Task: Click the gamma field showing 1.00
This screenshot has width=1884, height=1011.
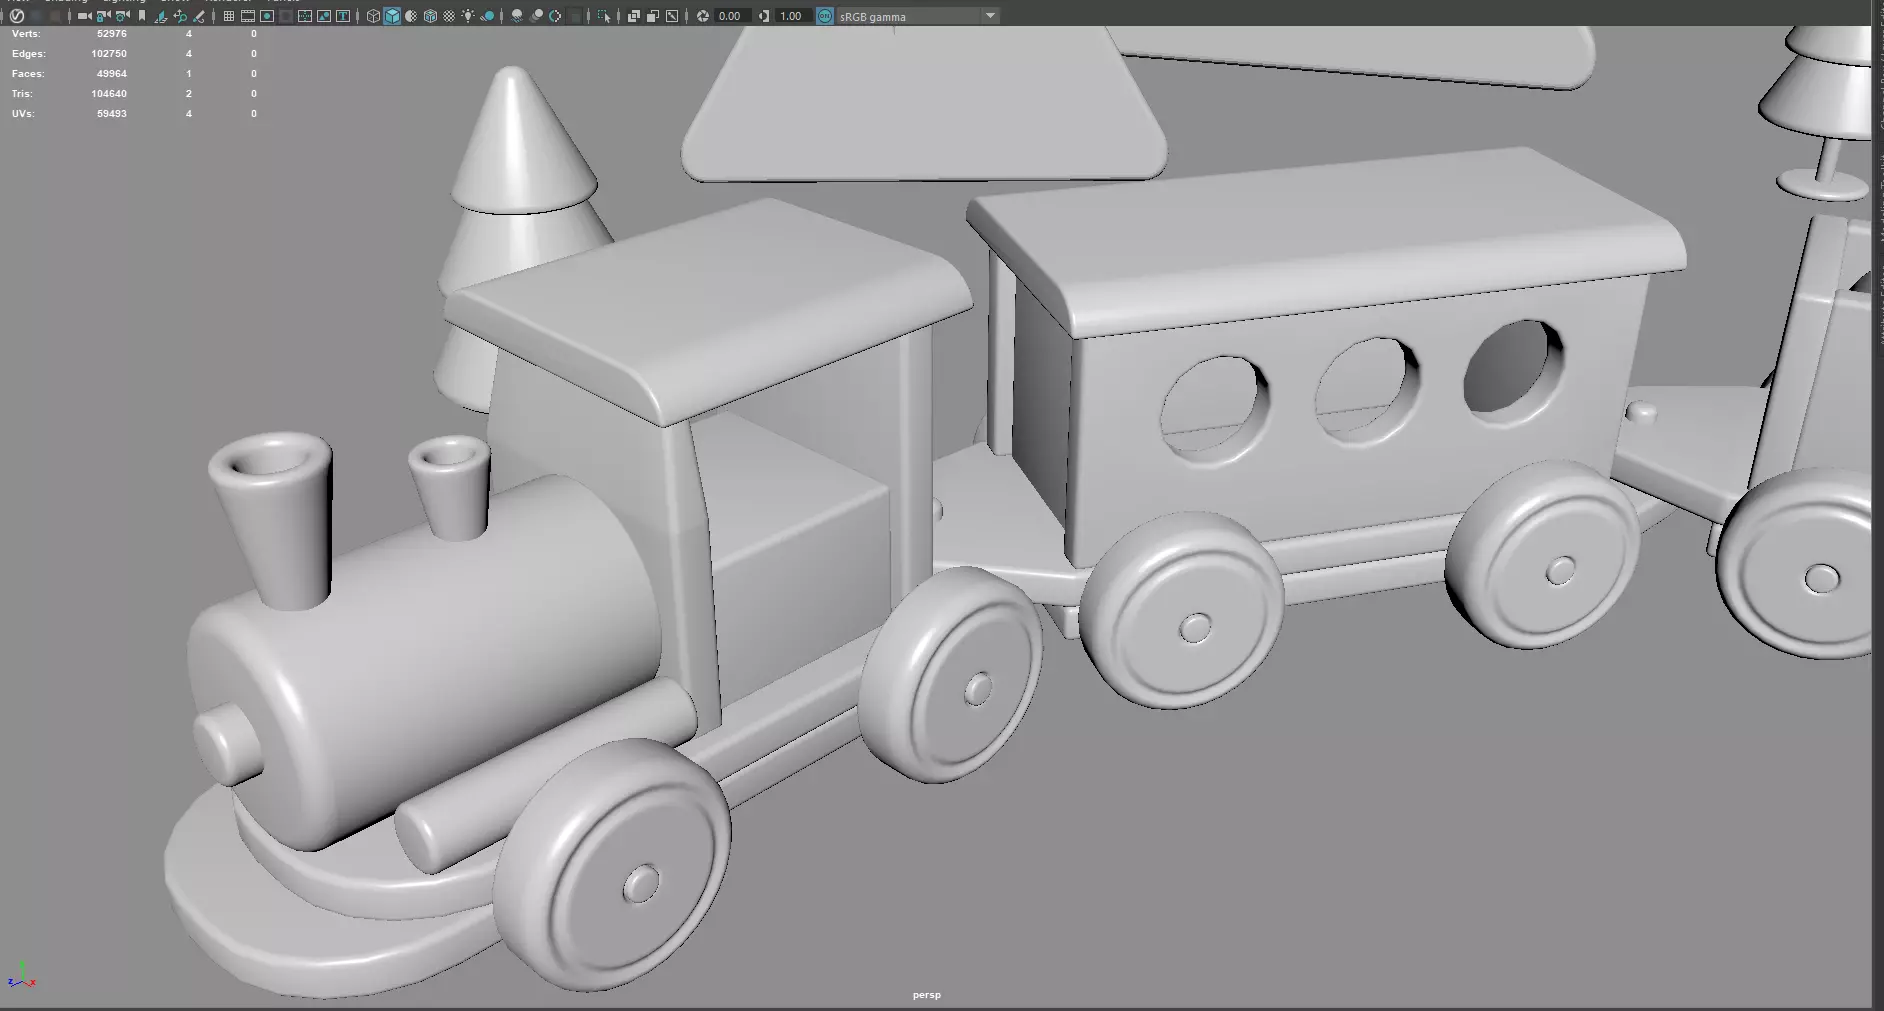Action: pos(793,16)
